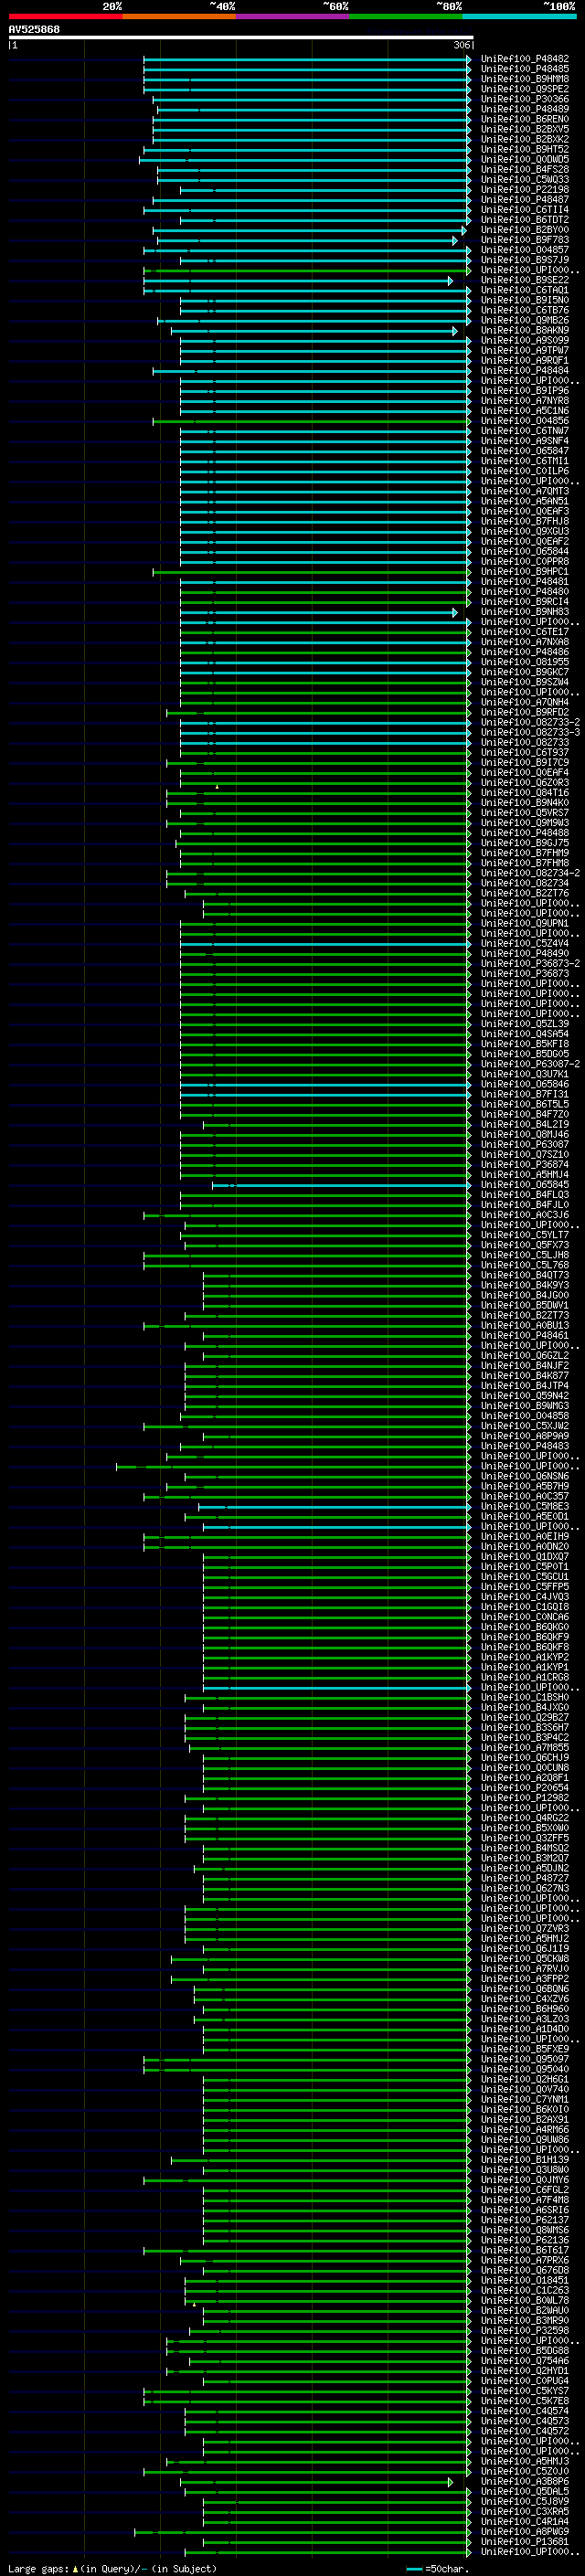
Task: Click label UniRef100_P36873-2
Action: (x=530, y=963)
